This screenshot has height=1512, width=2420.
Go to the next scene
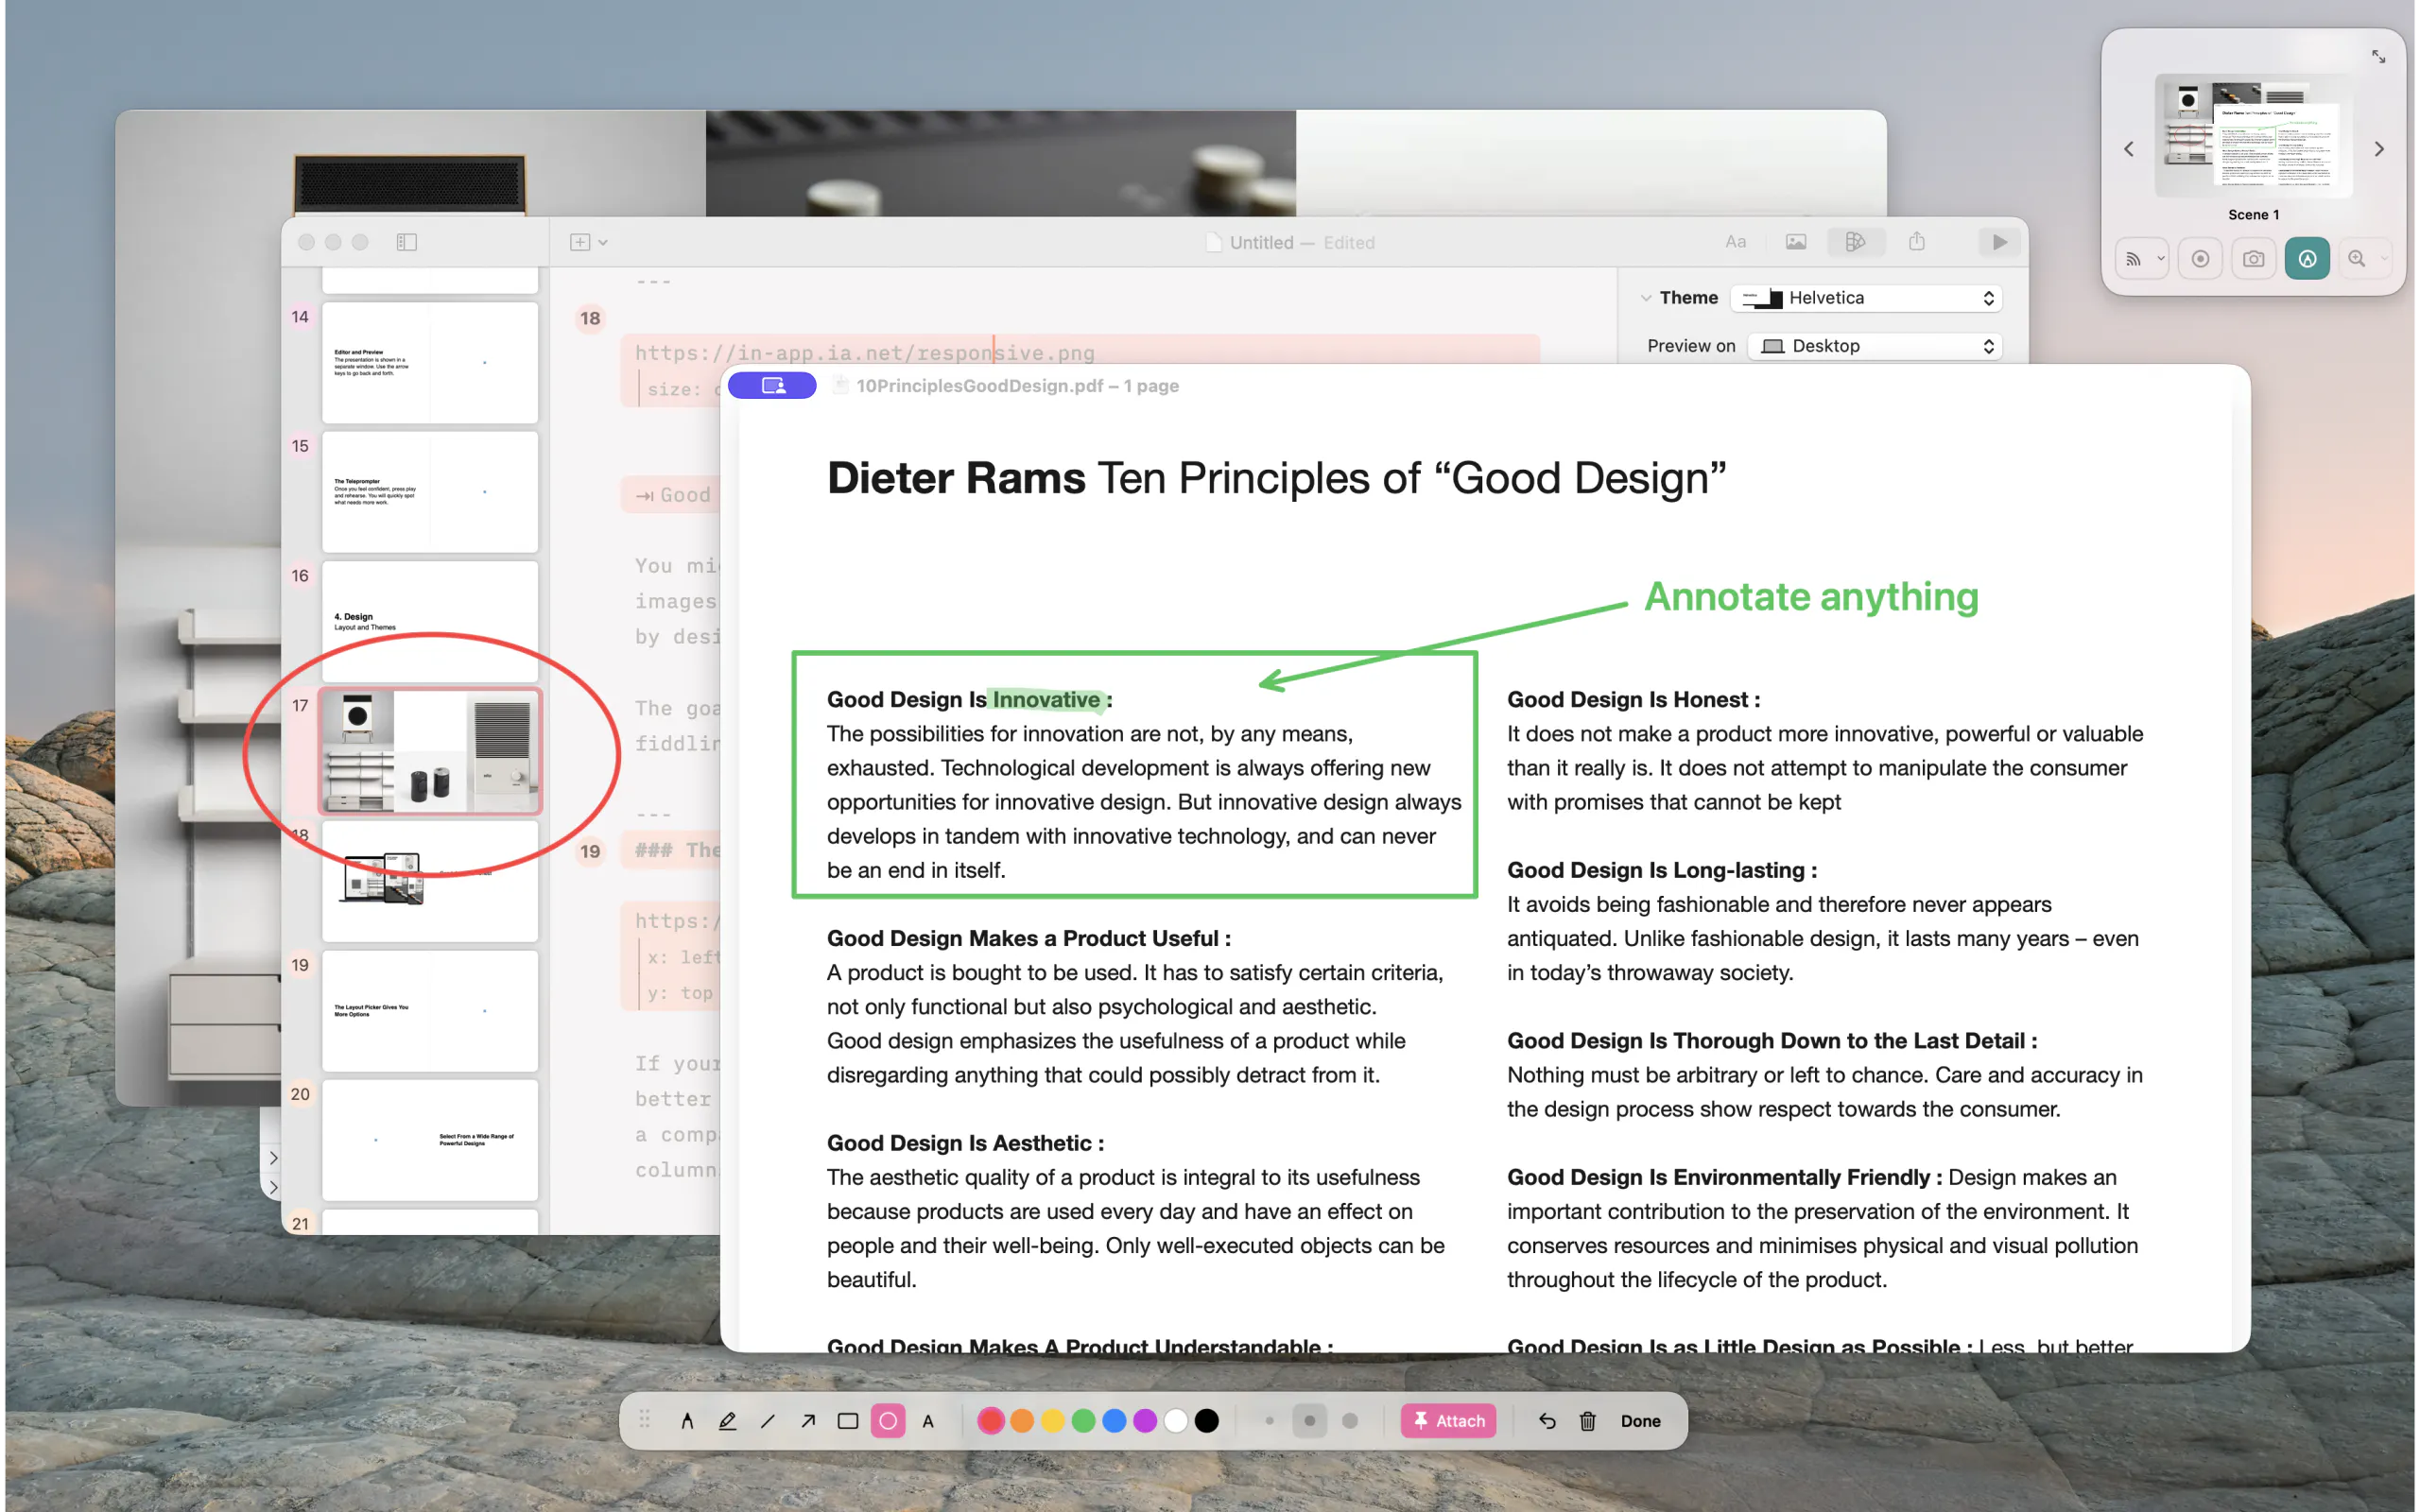tap(2379, 149)
